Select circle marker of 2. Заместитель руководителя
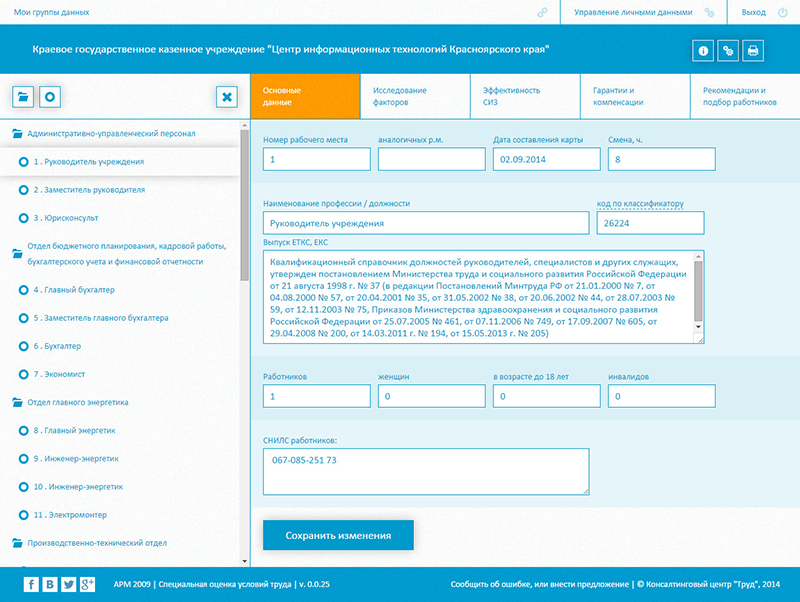Screen dimensions: 800x602 coord(23,190)
